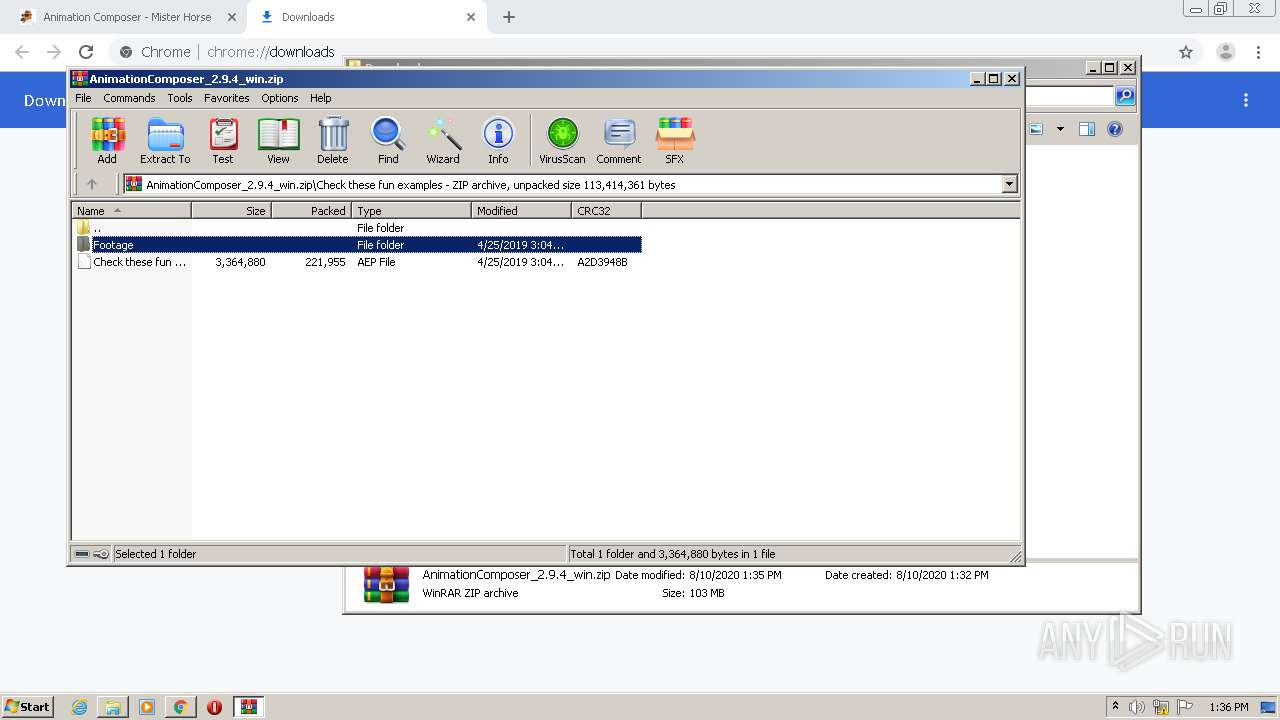This screenshot has height=720, width=1280.
Task: Open the View file tool
Action: click(x=278, y=140)
